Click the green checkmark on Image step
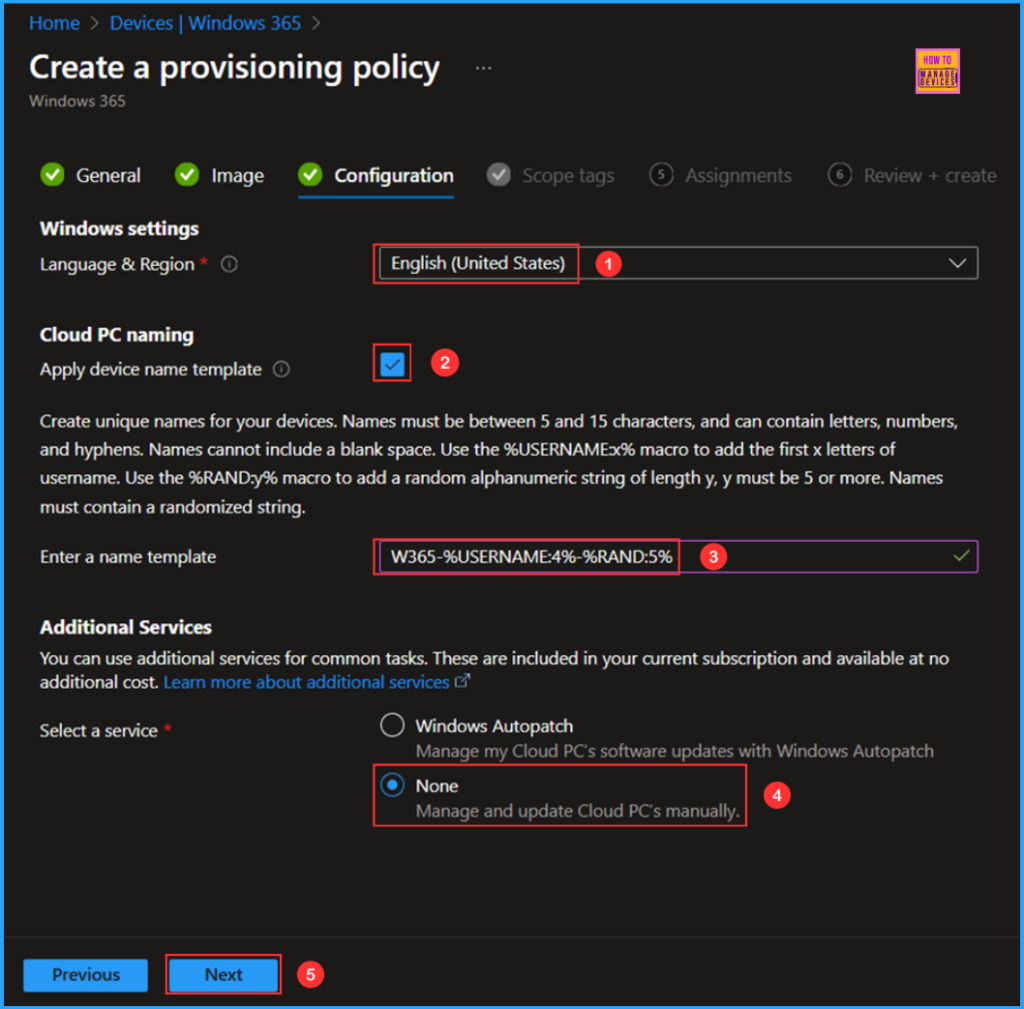Viewport: 1024px width, 1009px height. click(x=187, y=175)
